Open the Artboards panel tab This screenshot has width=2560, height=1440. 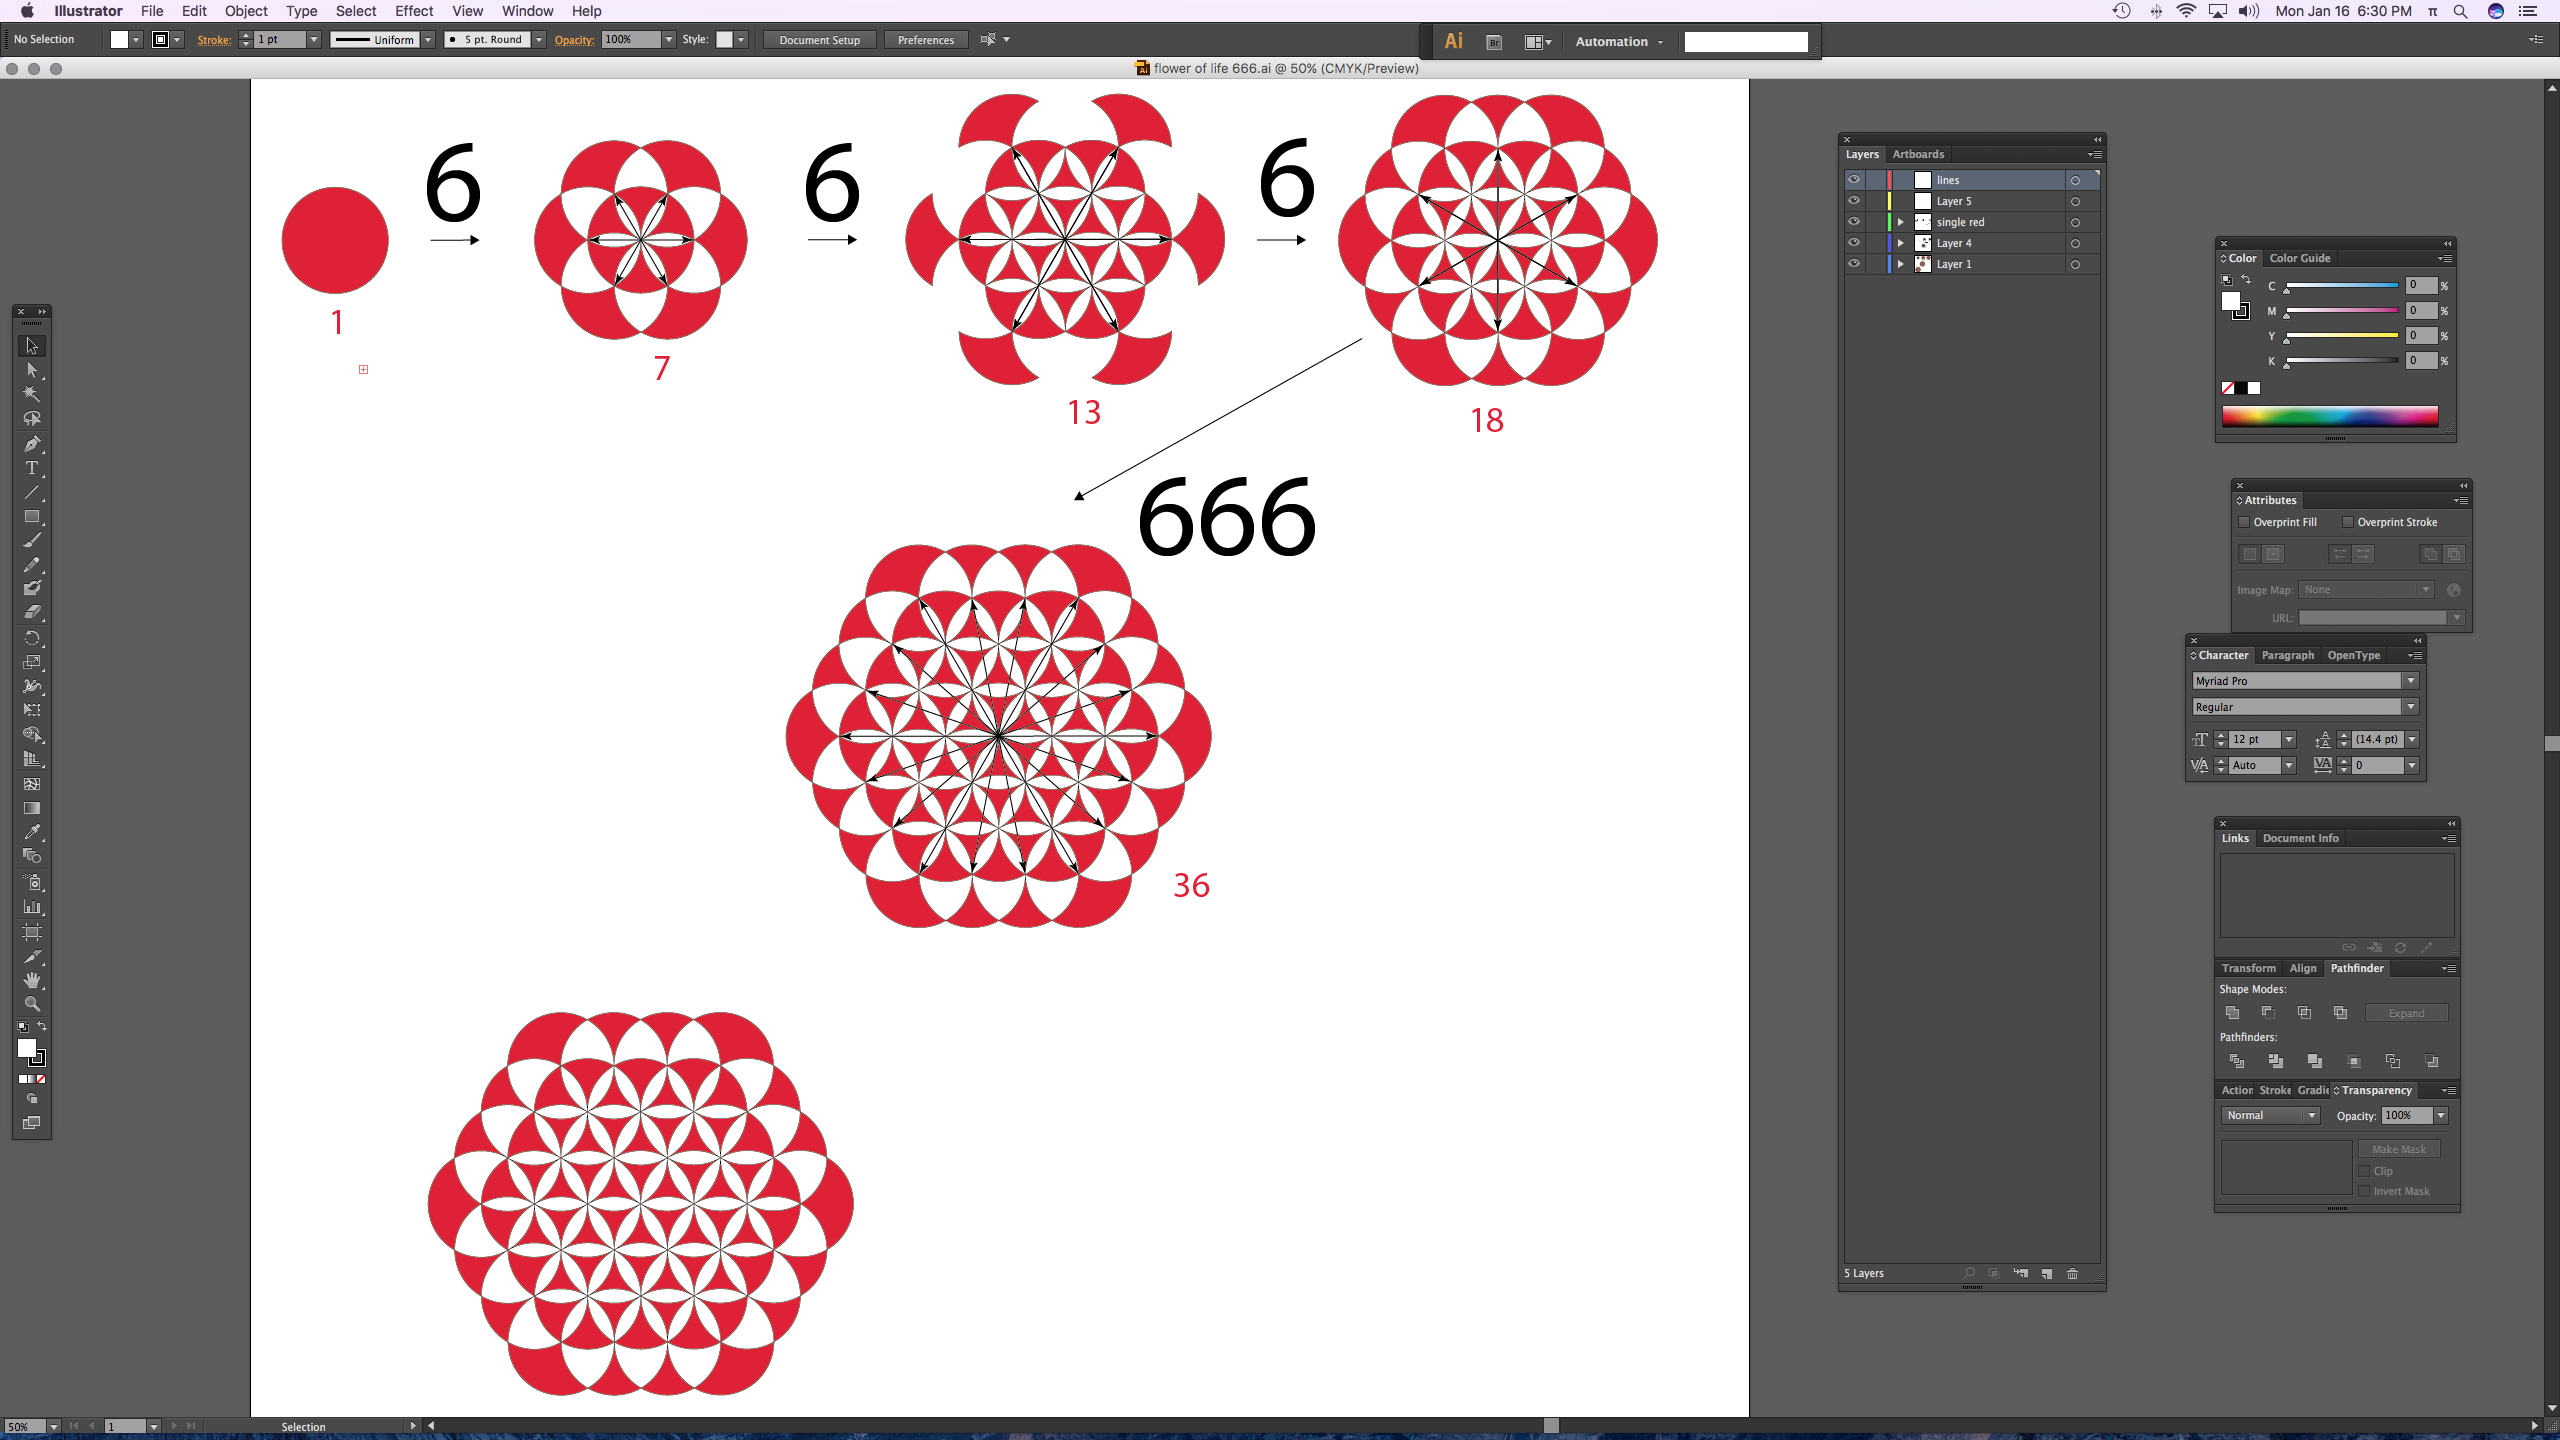[1918, 155]
